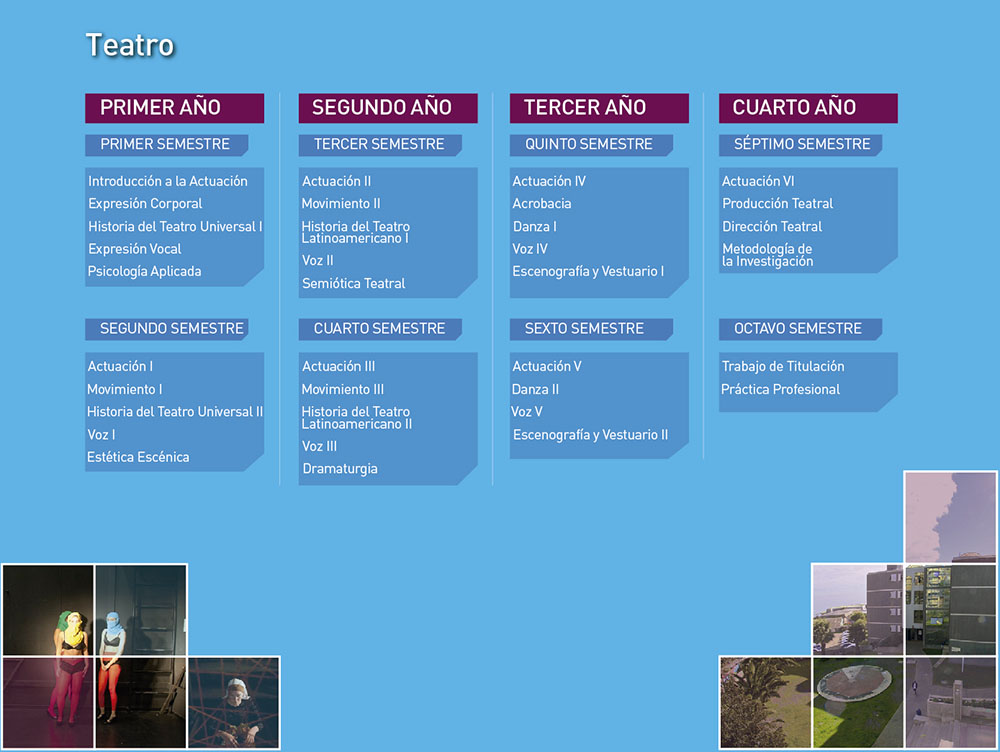Open the SEGUNDO SEMESTRE label
Image resolution: width=1000 pixels, height=752 pixels.
click(x=166, y=329)
